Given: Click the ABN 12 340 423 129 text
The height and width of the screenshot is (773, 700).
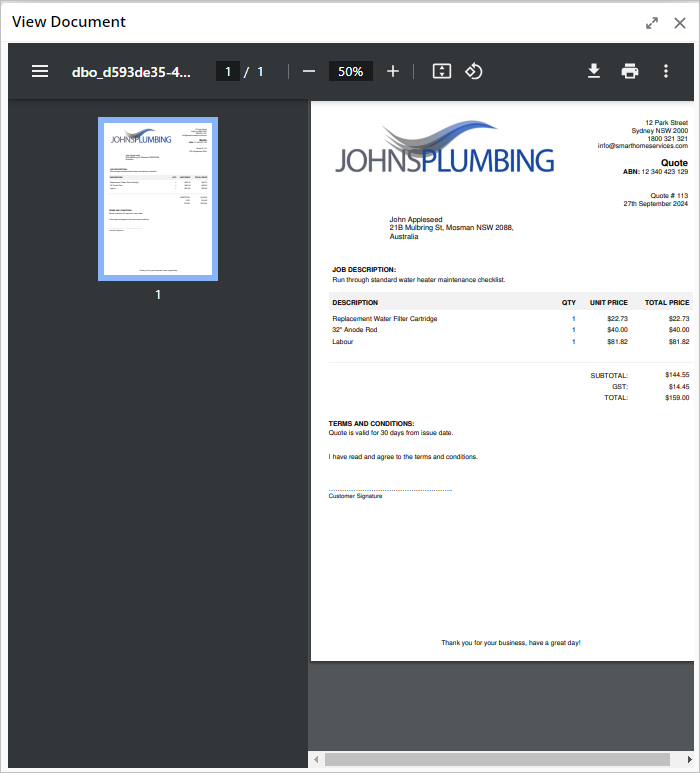Looking at the screenshot, I should click(655, 172).
